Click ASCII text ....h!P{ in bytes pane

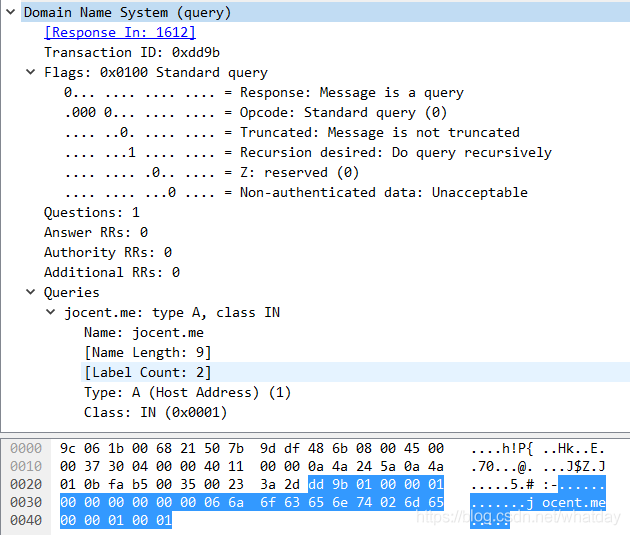point(502,448)
